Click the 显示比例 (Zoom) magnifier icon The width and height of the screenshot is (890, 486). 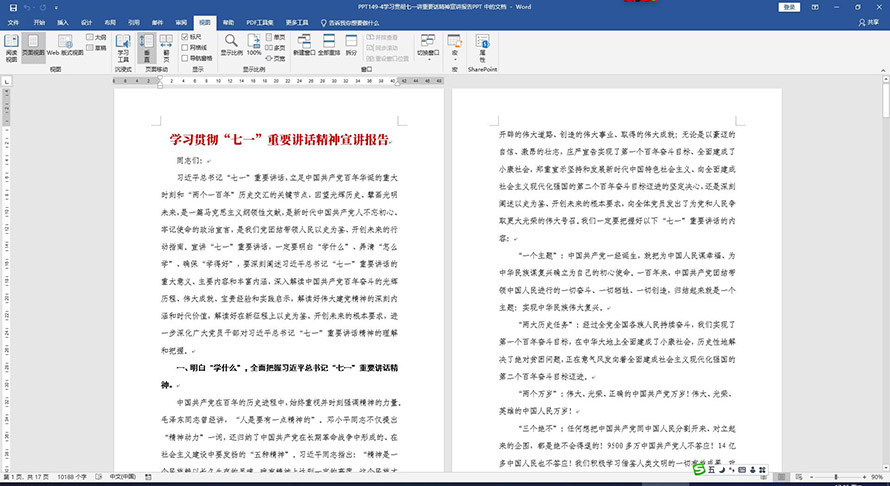[231, 42]
